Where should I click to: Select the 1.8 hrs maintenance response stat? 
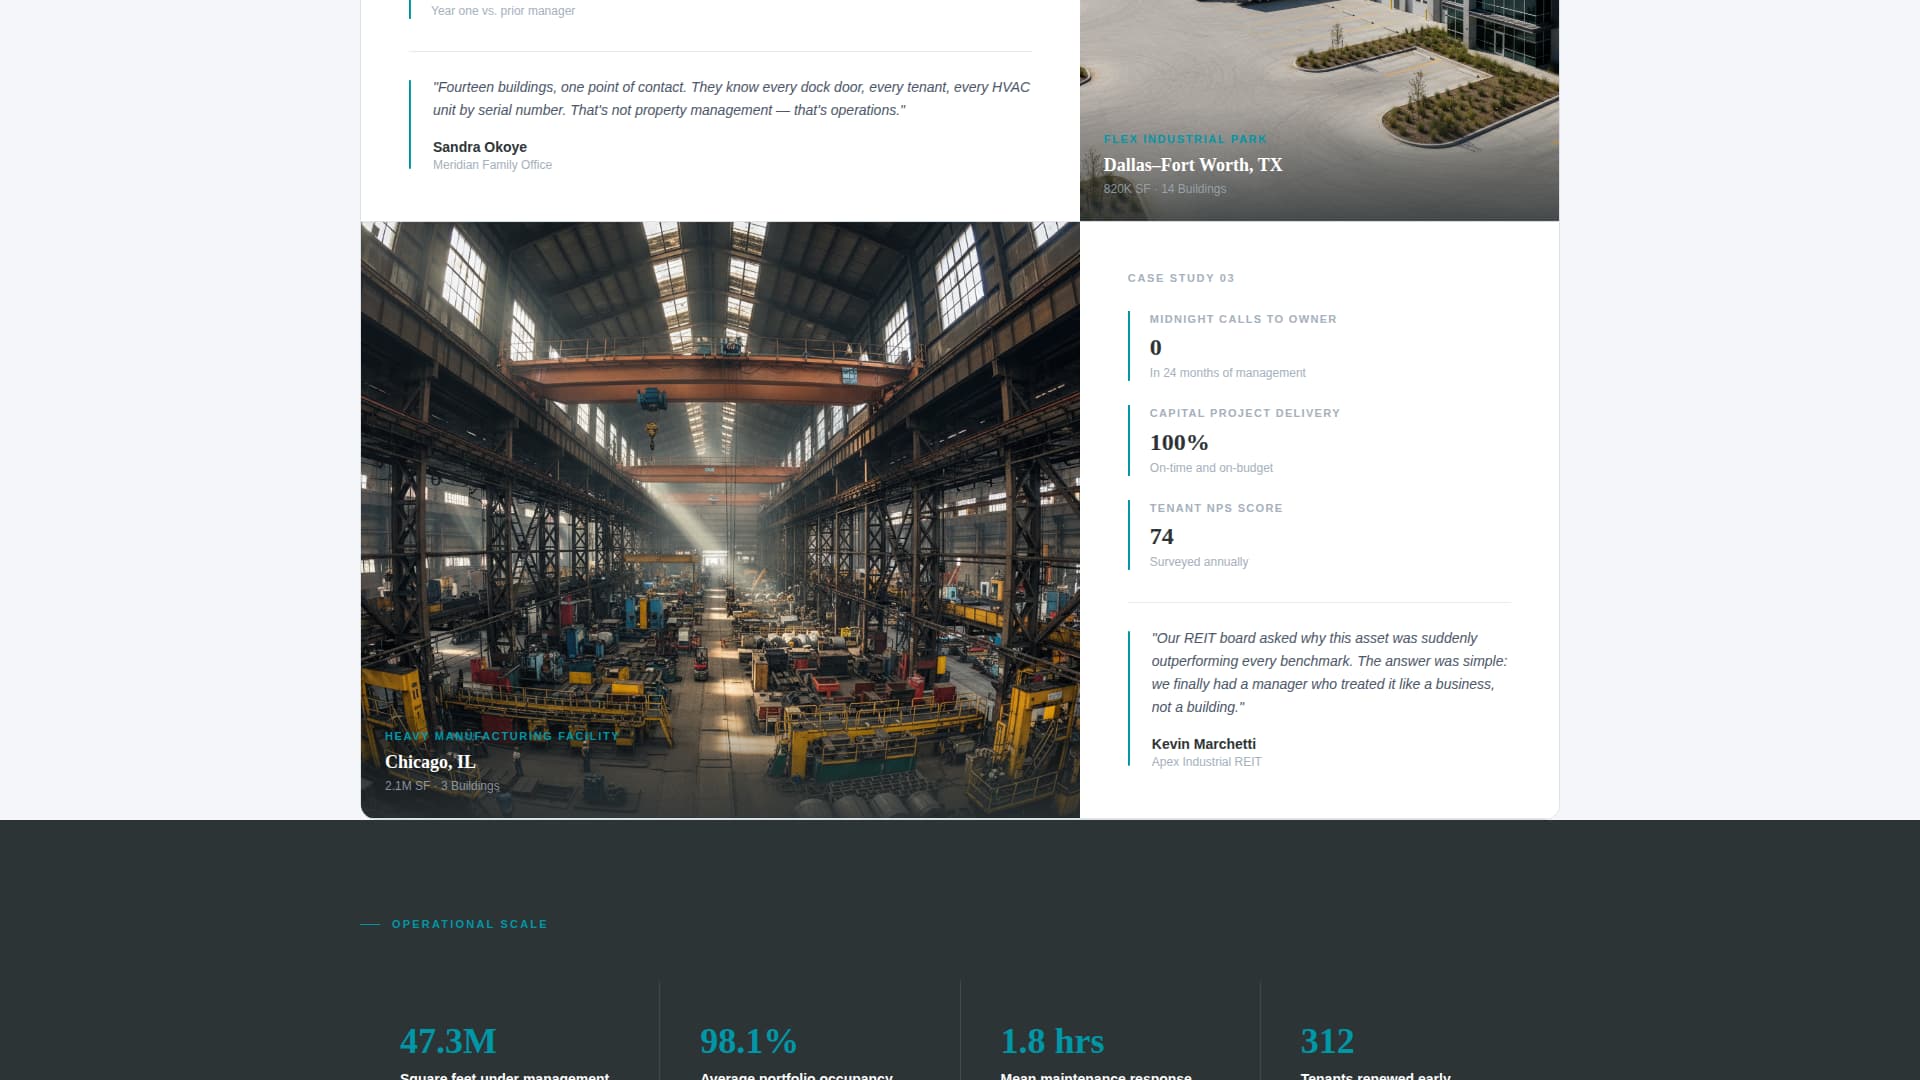coord(1051,1041)
